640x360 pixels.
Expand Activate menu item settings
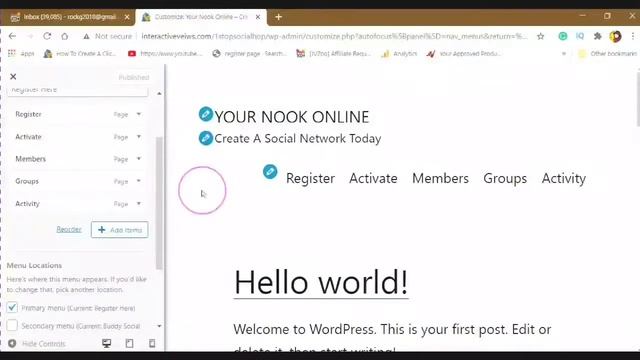[139, 137]
